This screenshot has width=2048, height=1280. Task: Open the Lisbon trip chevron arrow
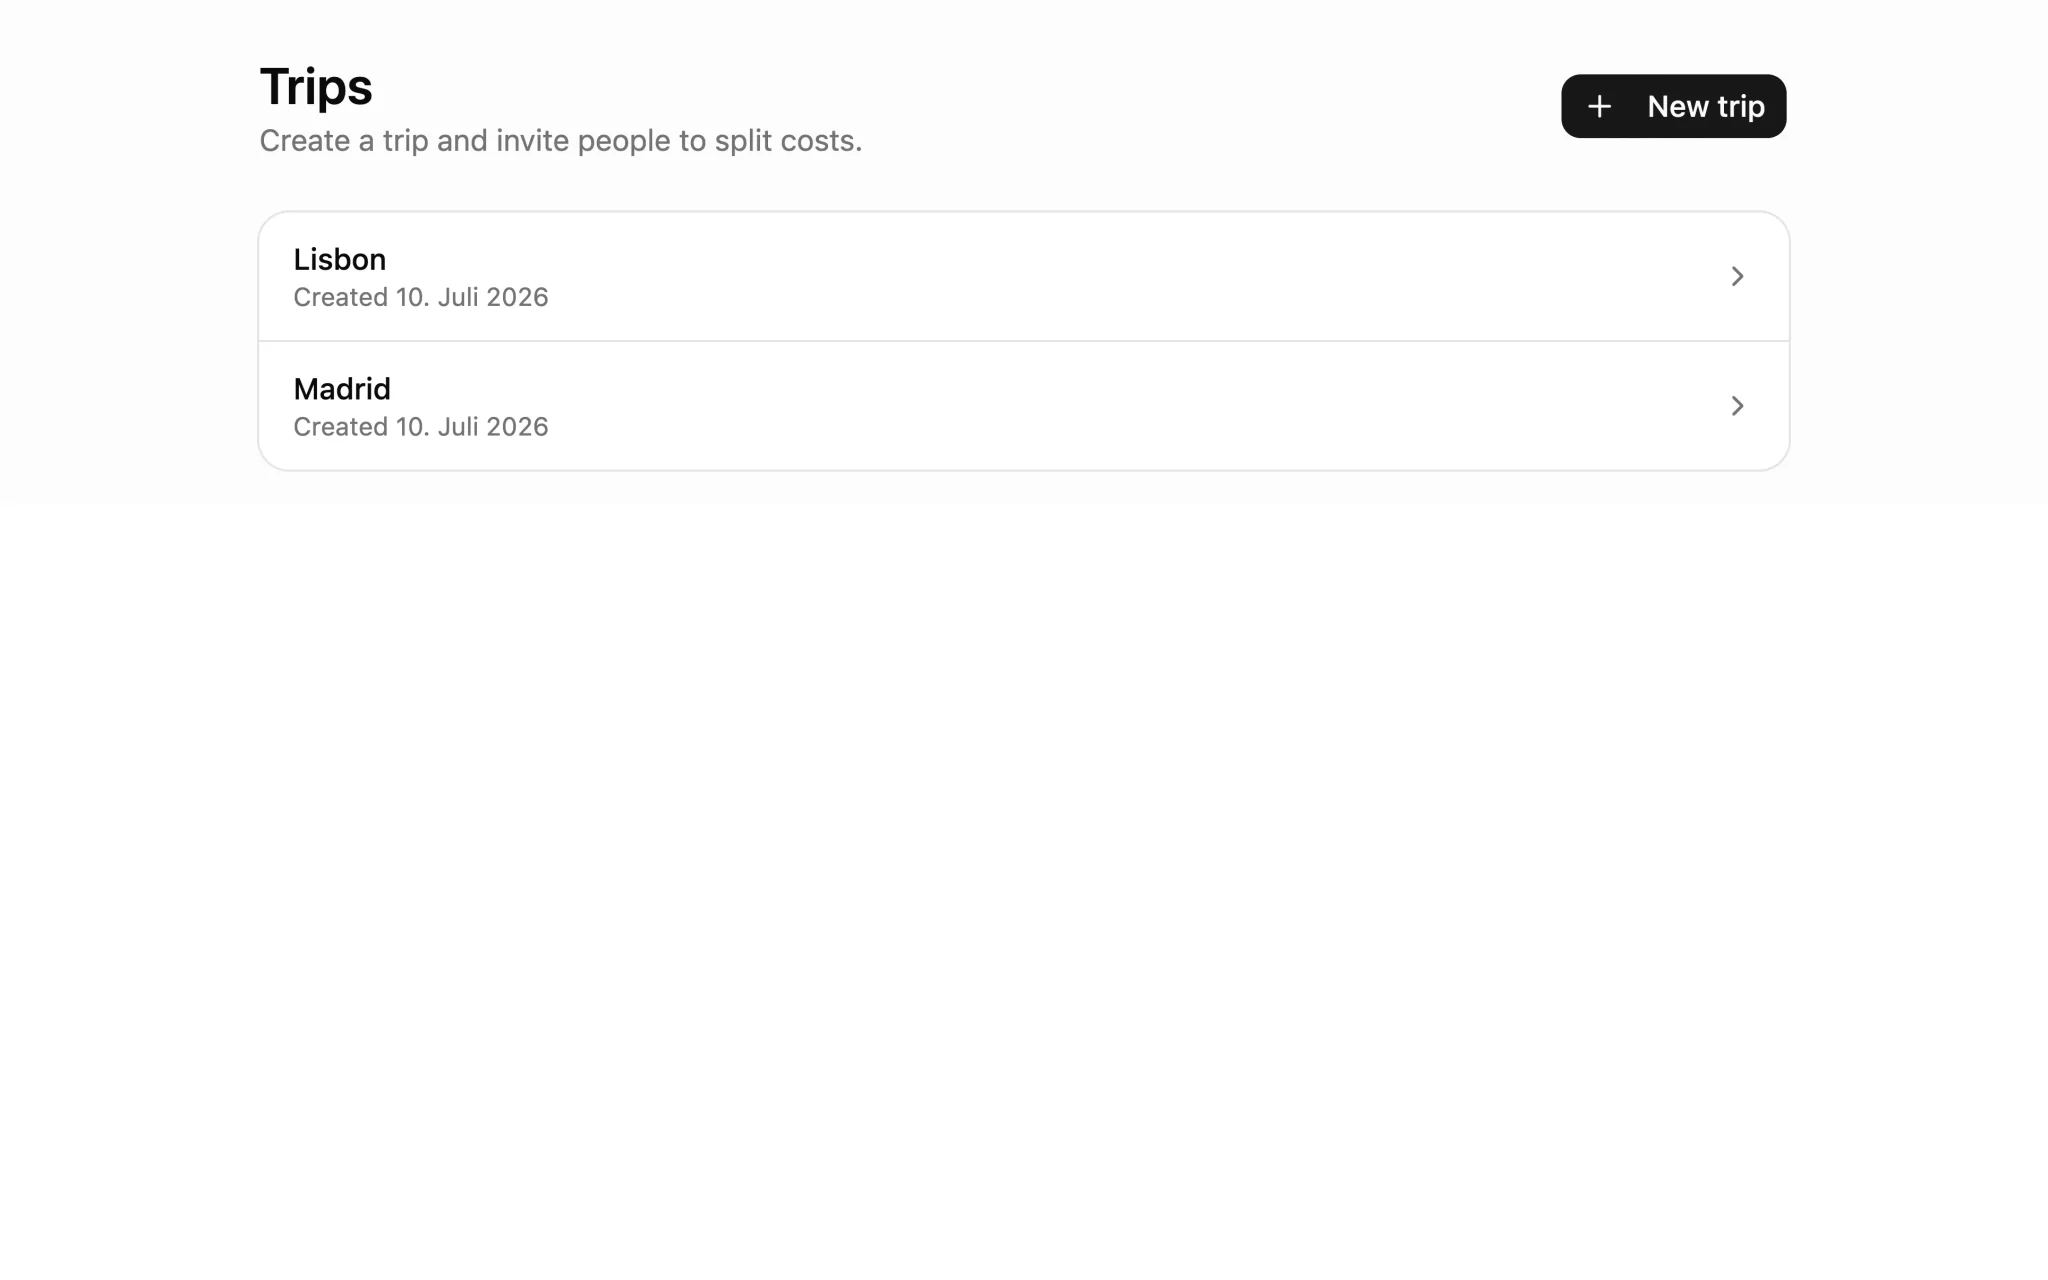point(1737,276)
